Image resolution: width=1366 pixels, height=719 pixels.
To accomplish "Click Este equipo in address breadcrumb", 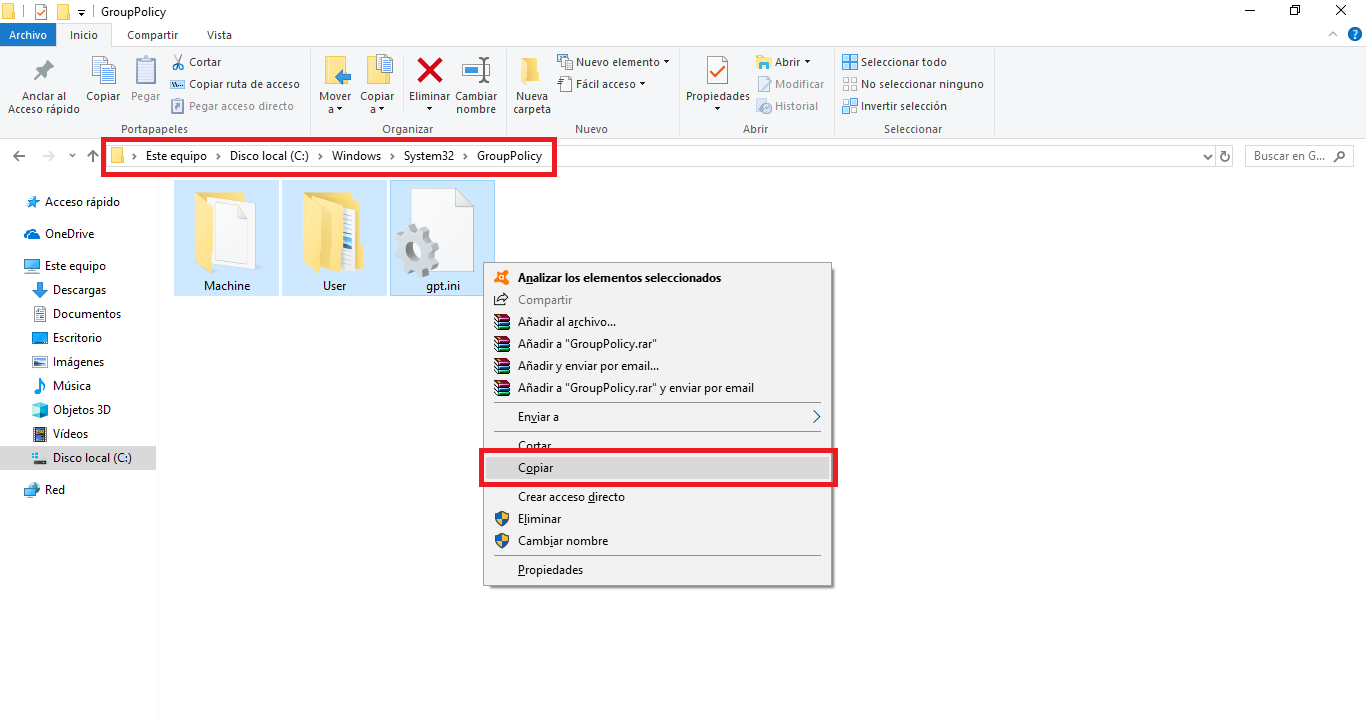I will tap(176, 156).
